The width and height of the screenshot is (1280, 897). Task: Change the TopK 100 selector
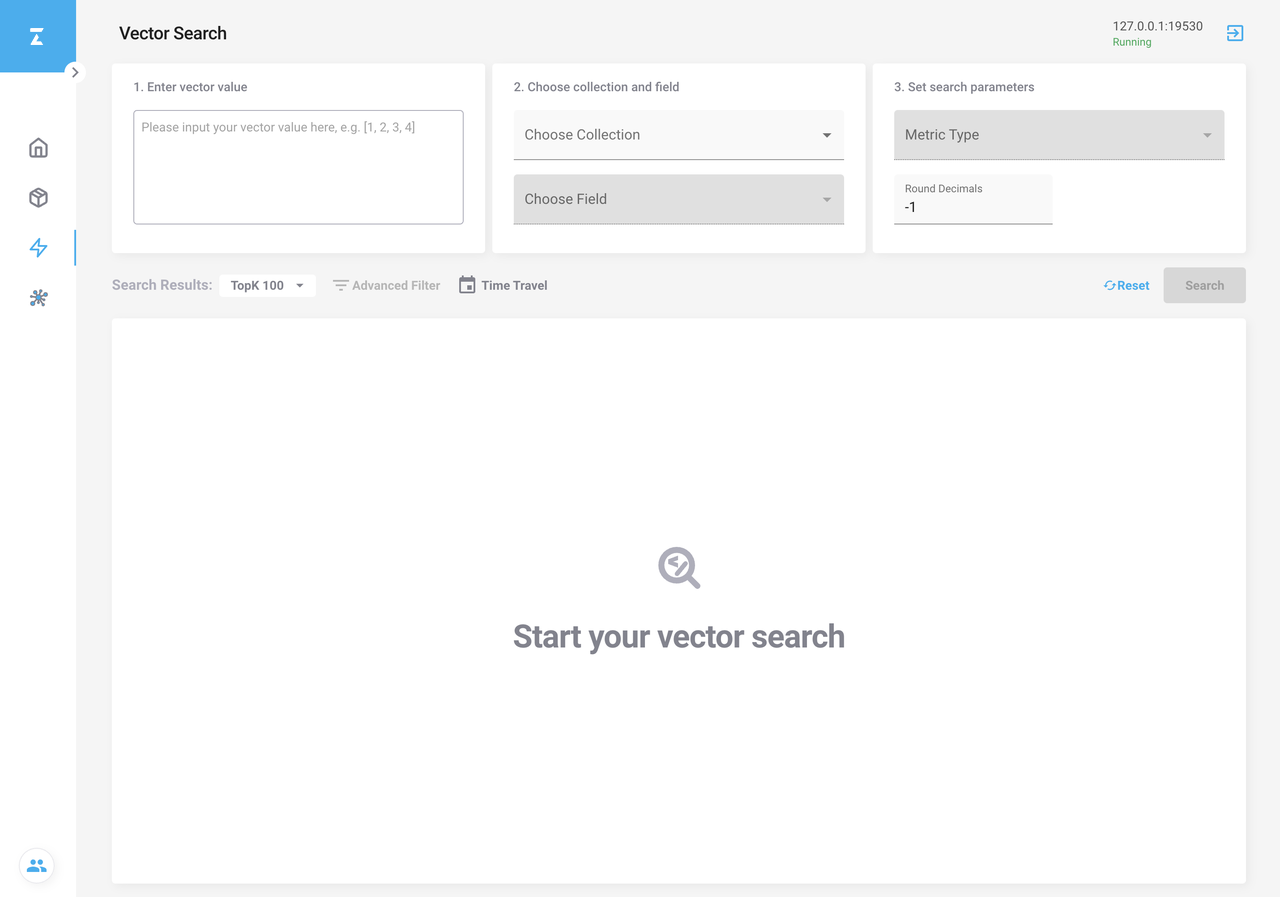pos(267,285)
